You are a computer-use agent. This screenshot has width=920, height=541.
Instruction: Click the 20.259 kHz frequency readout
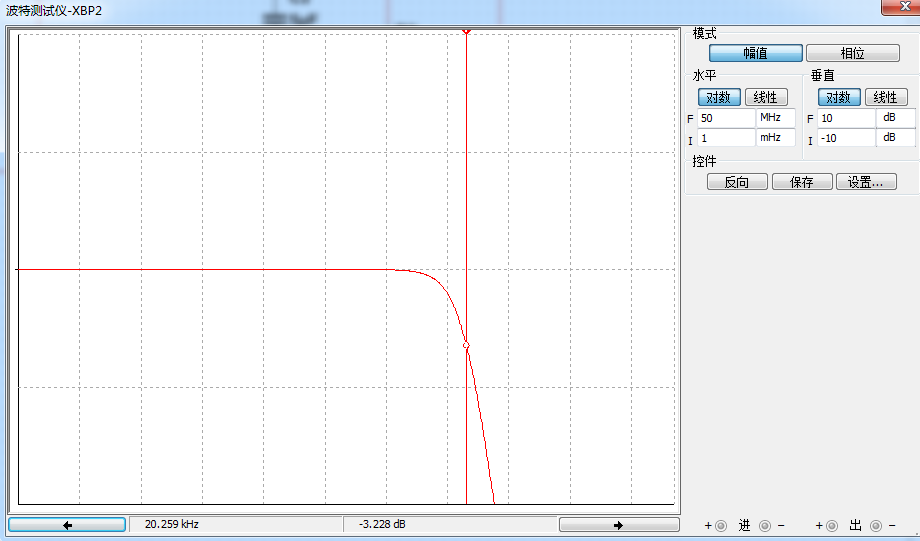pos(235,525)
